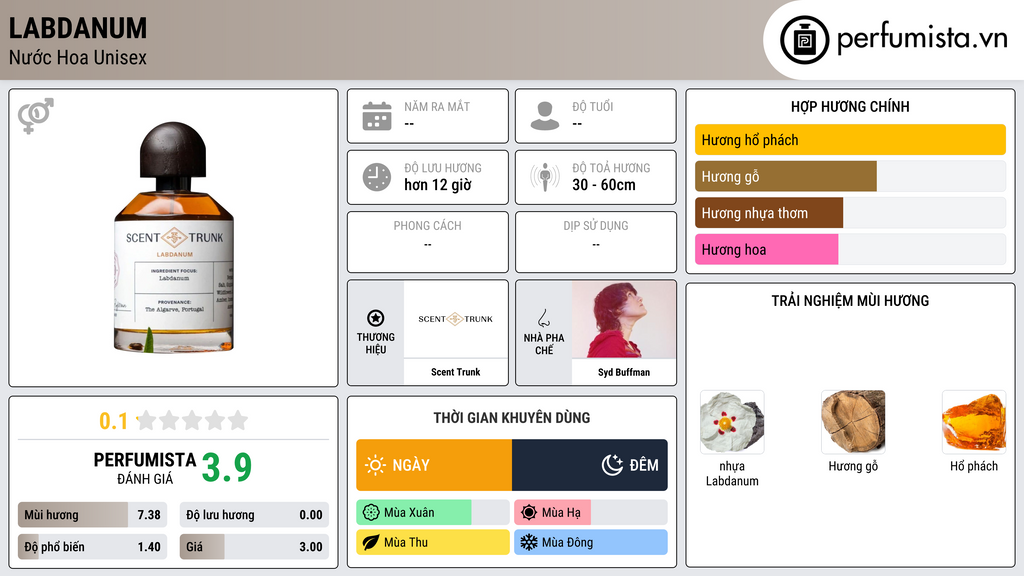Click the PERFUMISTA ĐÁNH GIÁ label

click(145, 468)
